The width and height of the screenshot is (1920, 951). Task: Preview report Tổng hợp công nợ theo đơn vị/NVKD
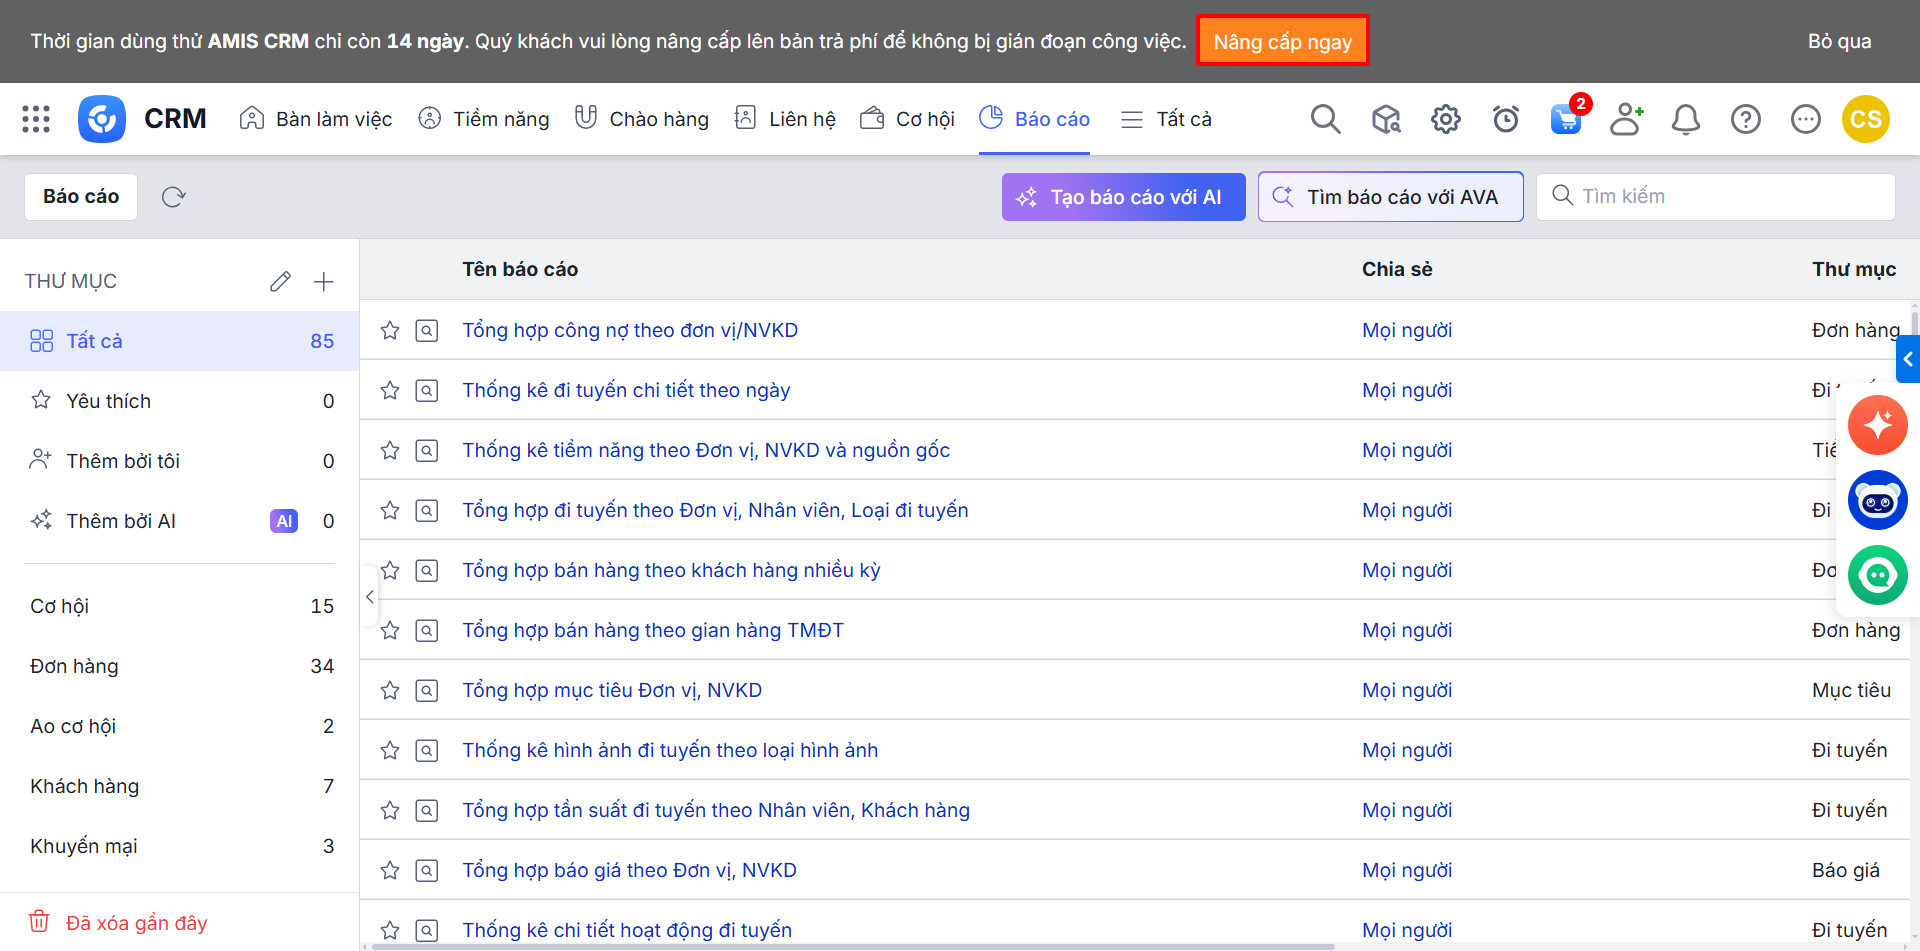pos(427,331)
